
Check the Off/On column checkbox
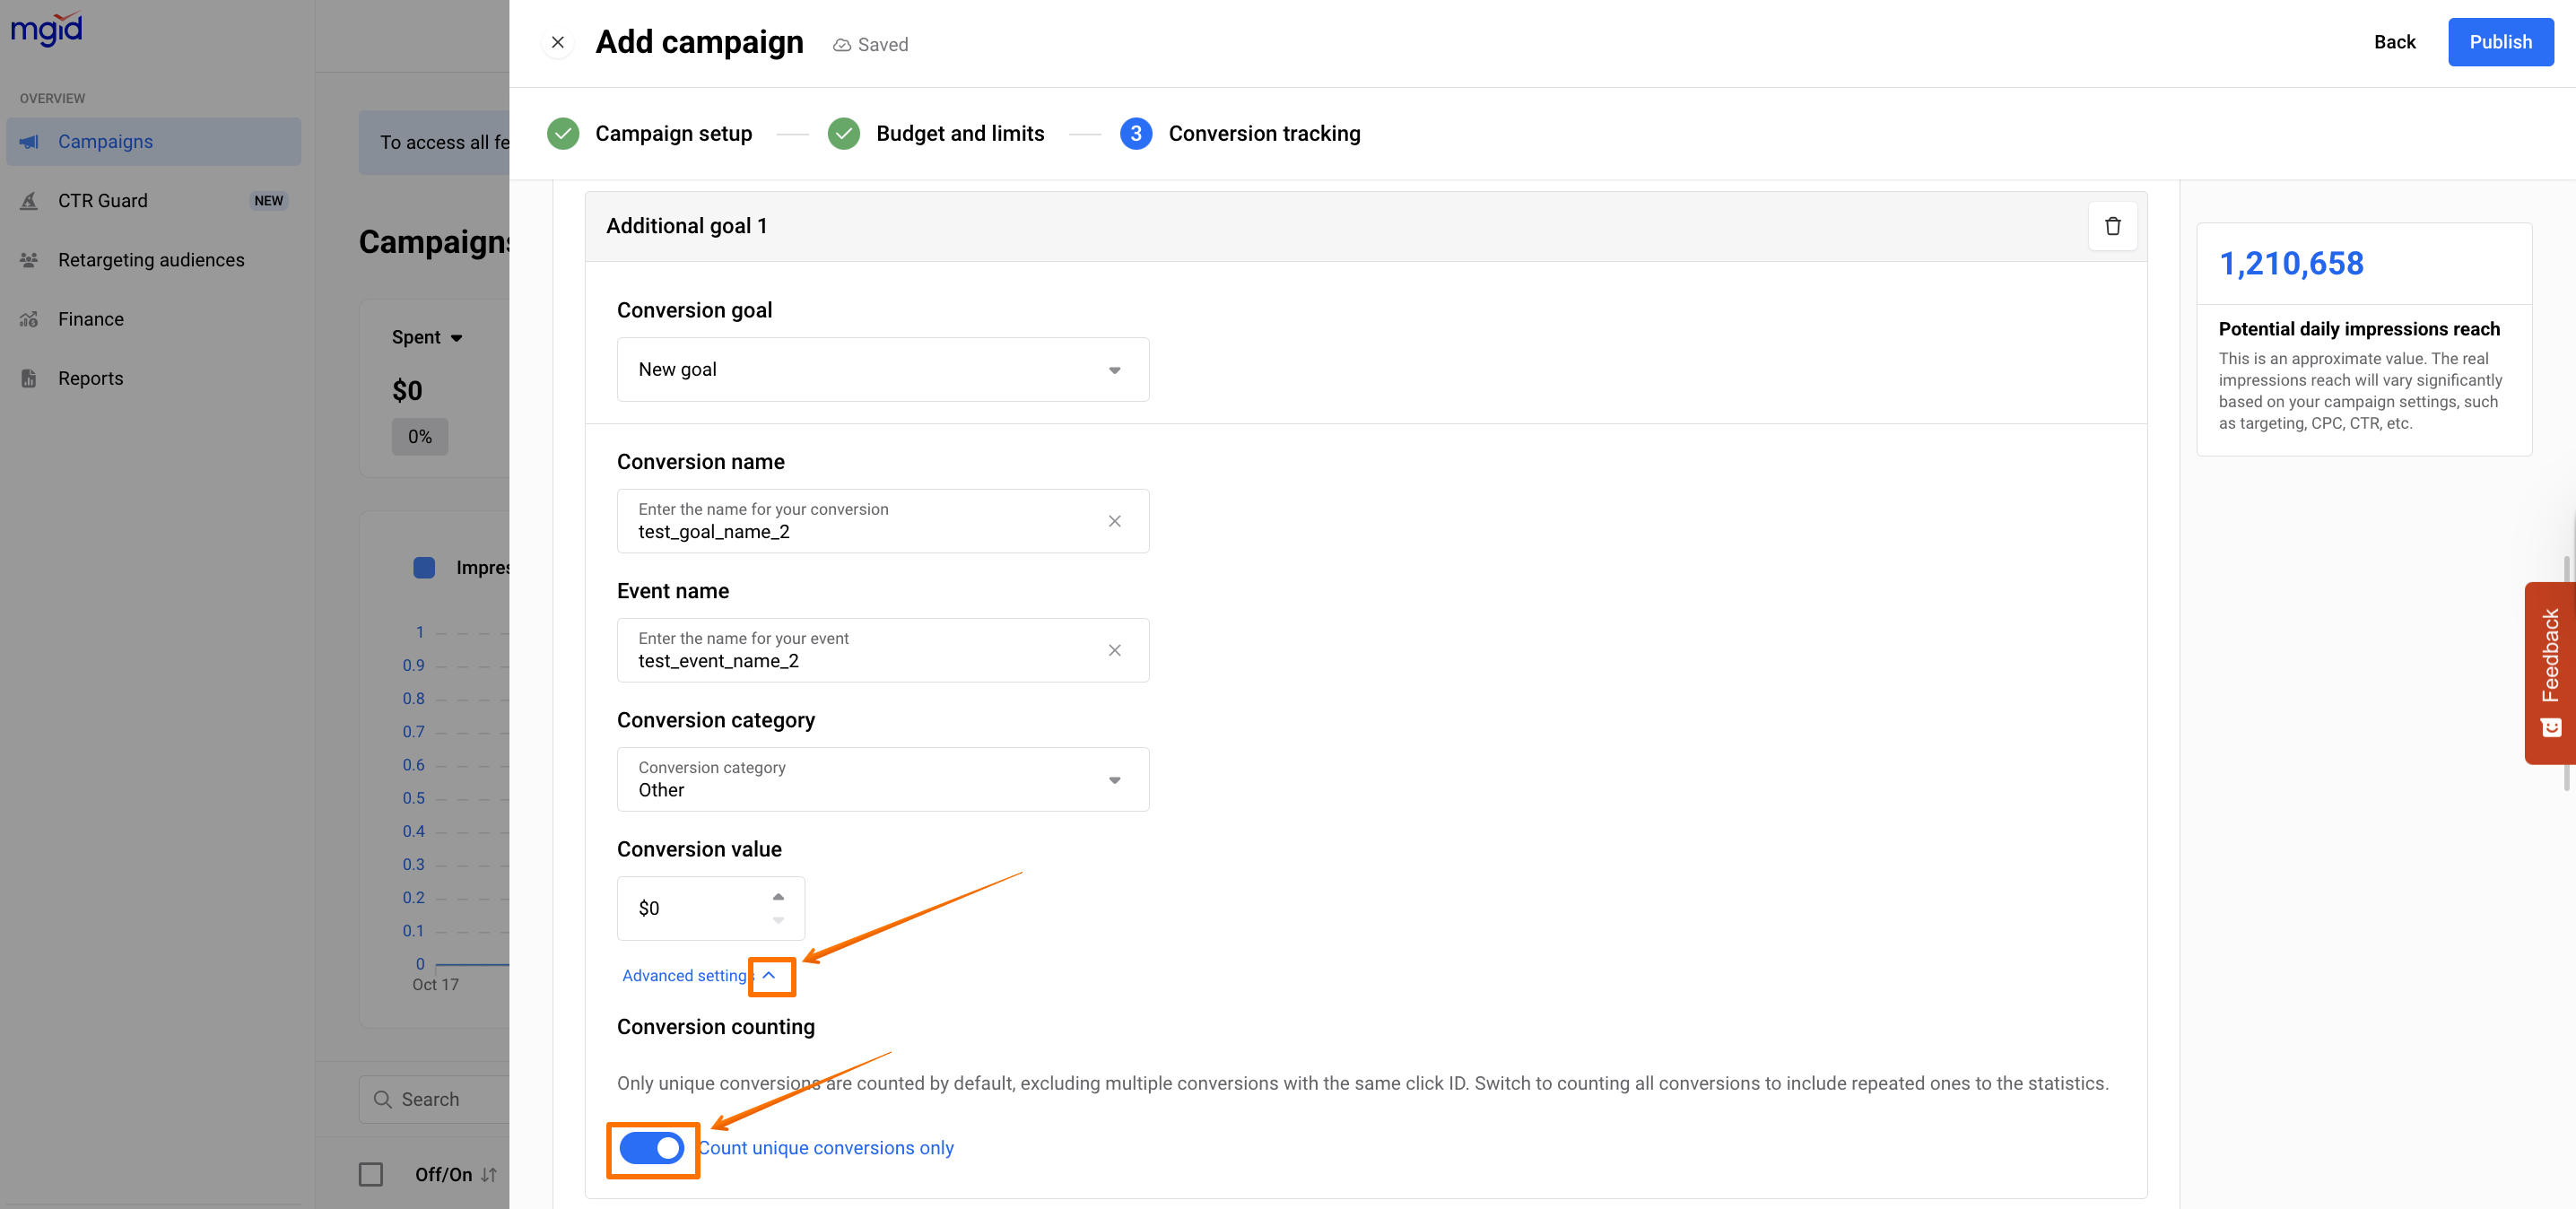[371, 1174]
